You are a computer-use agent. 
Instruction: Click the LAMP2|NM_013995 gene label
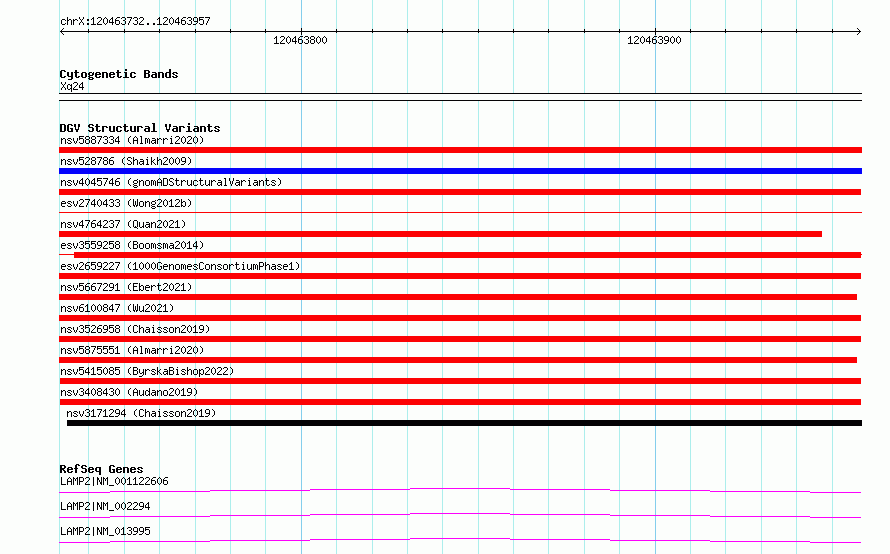pos(105,531)
